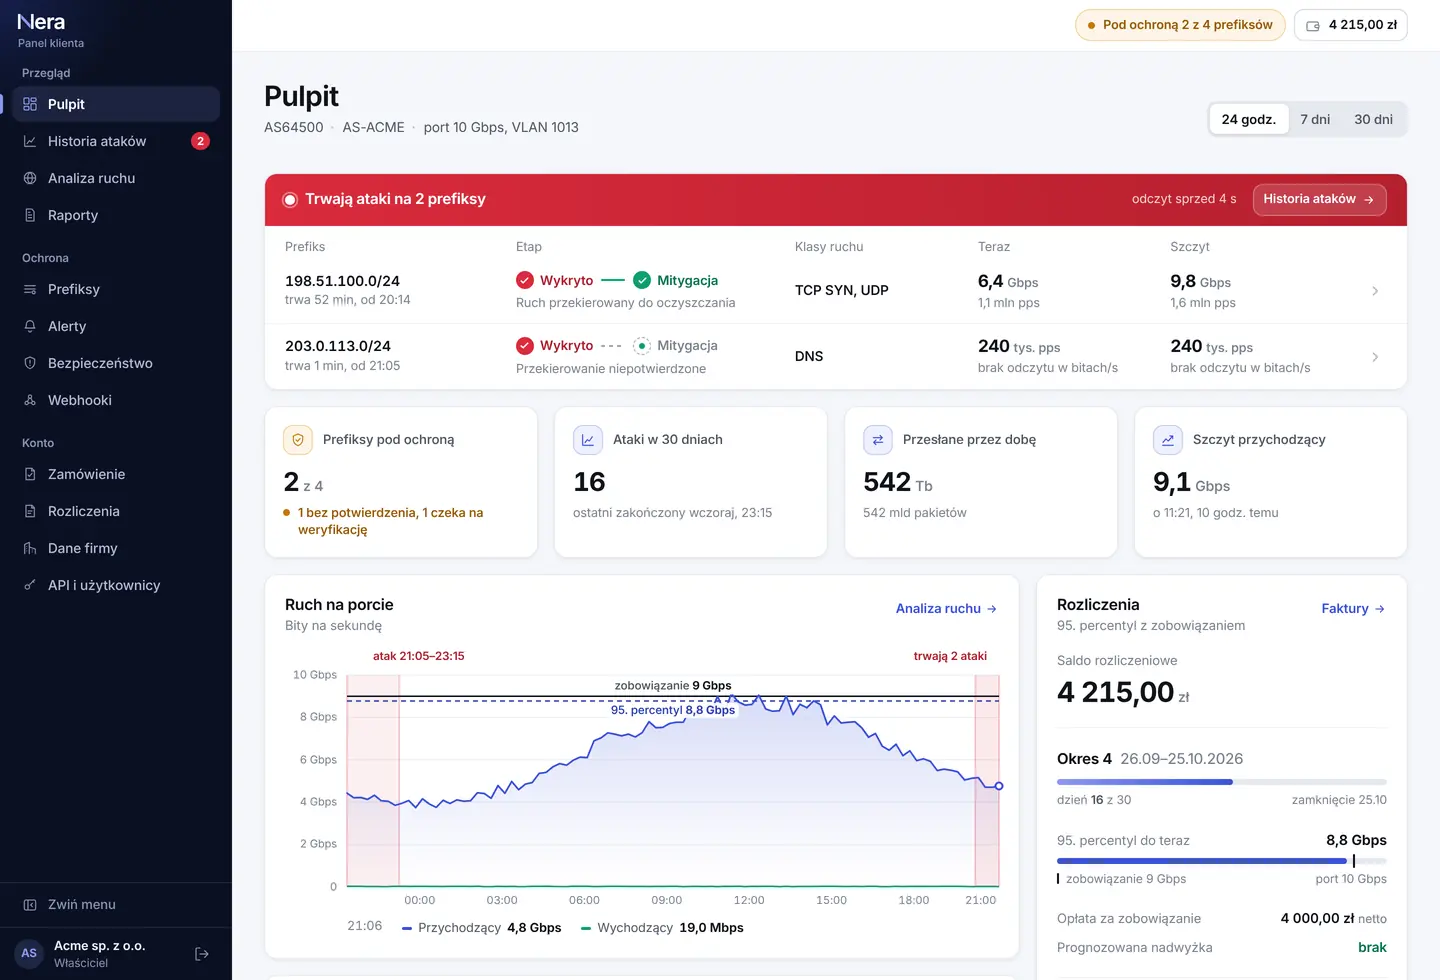1440x980 pixels.
Task: Click the current data point on traffic chart
Action: (x=998, y=786)
